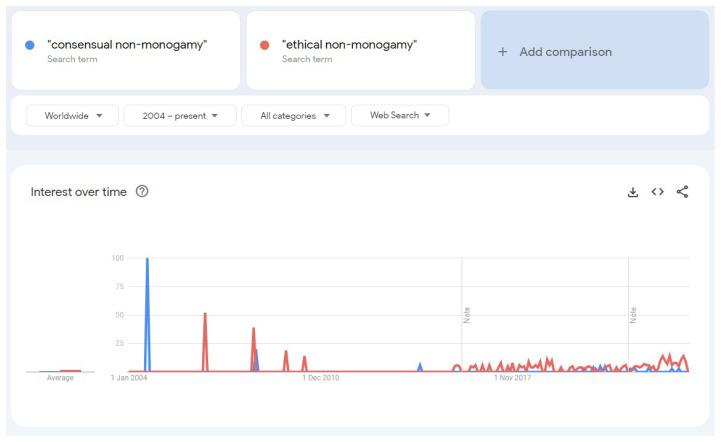Open the Web Search type dropdown

coord(400,115)
